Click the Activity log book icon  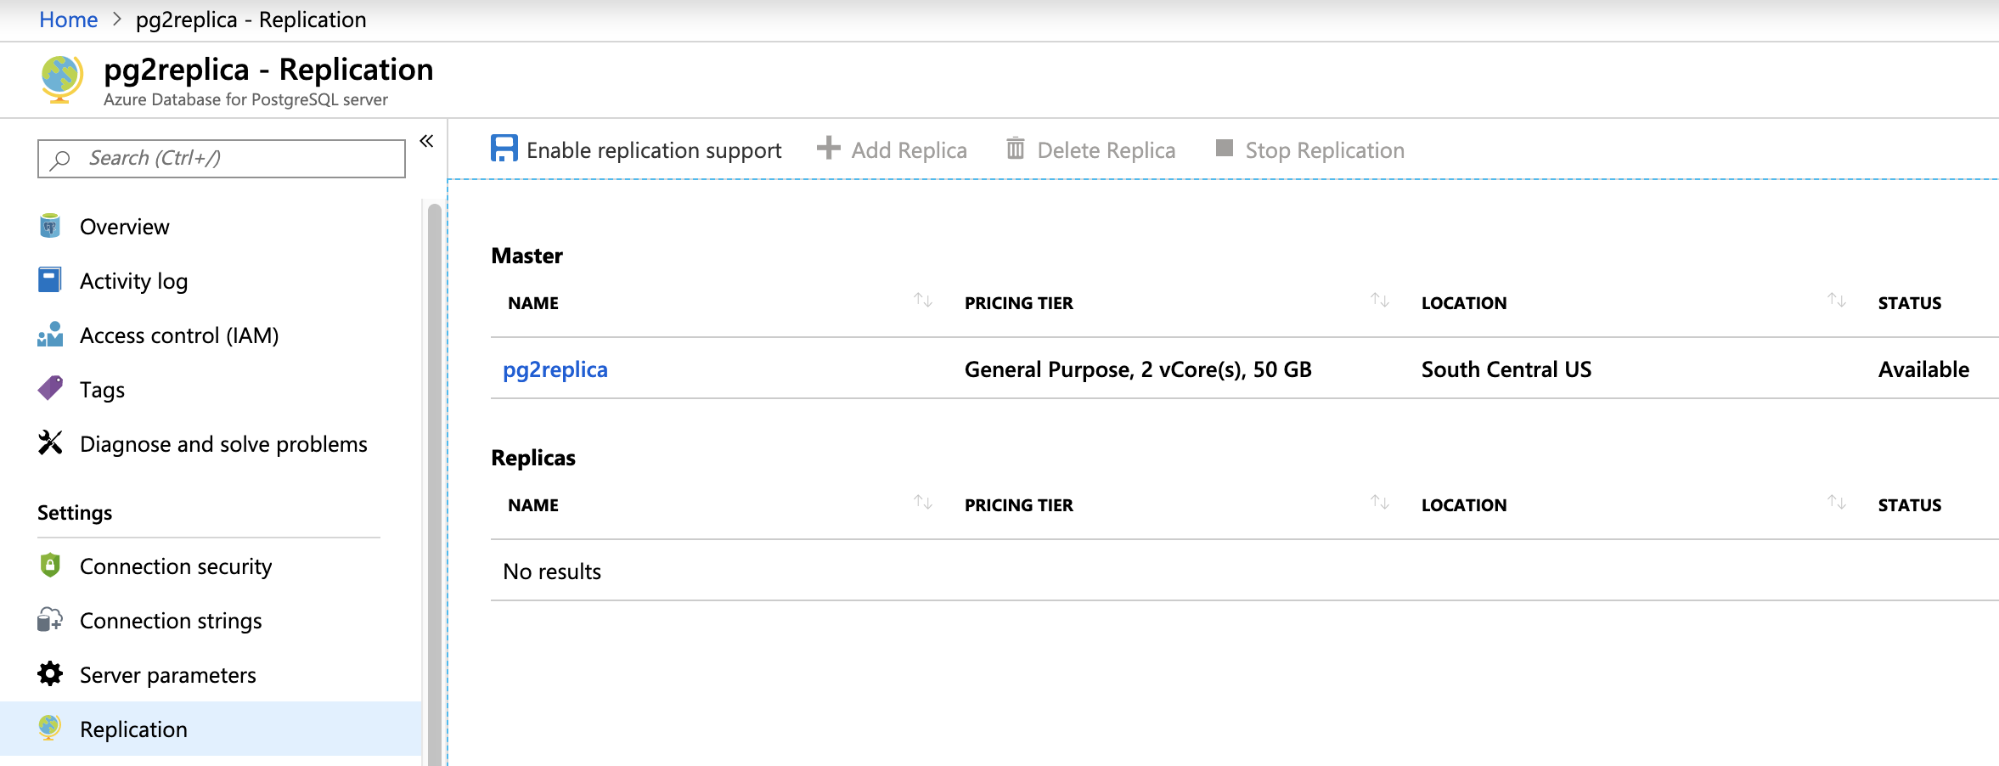click(x=50, y=280)
